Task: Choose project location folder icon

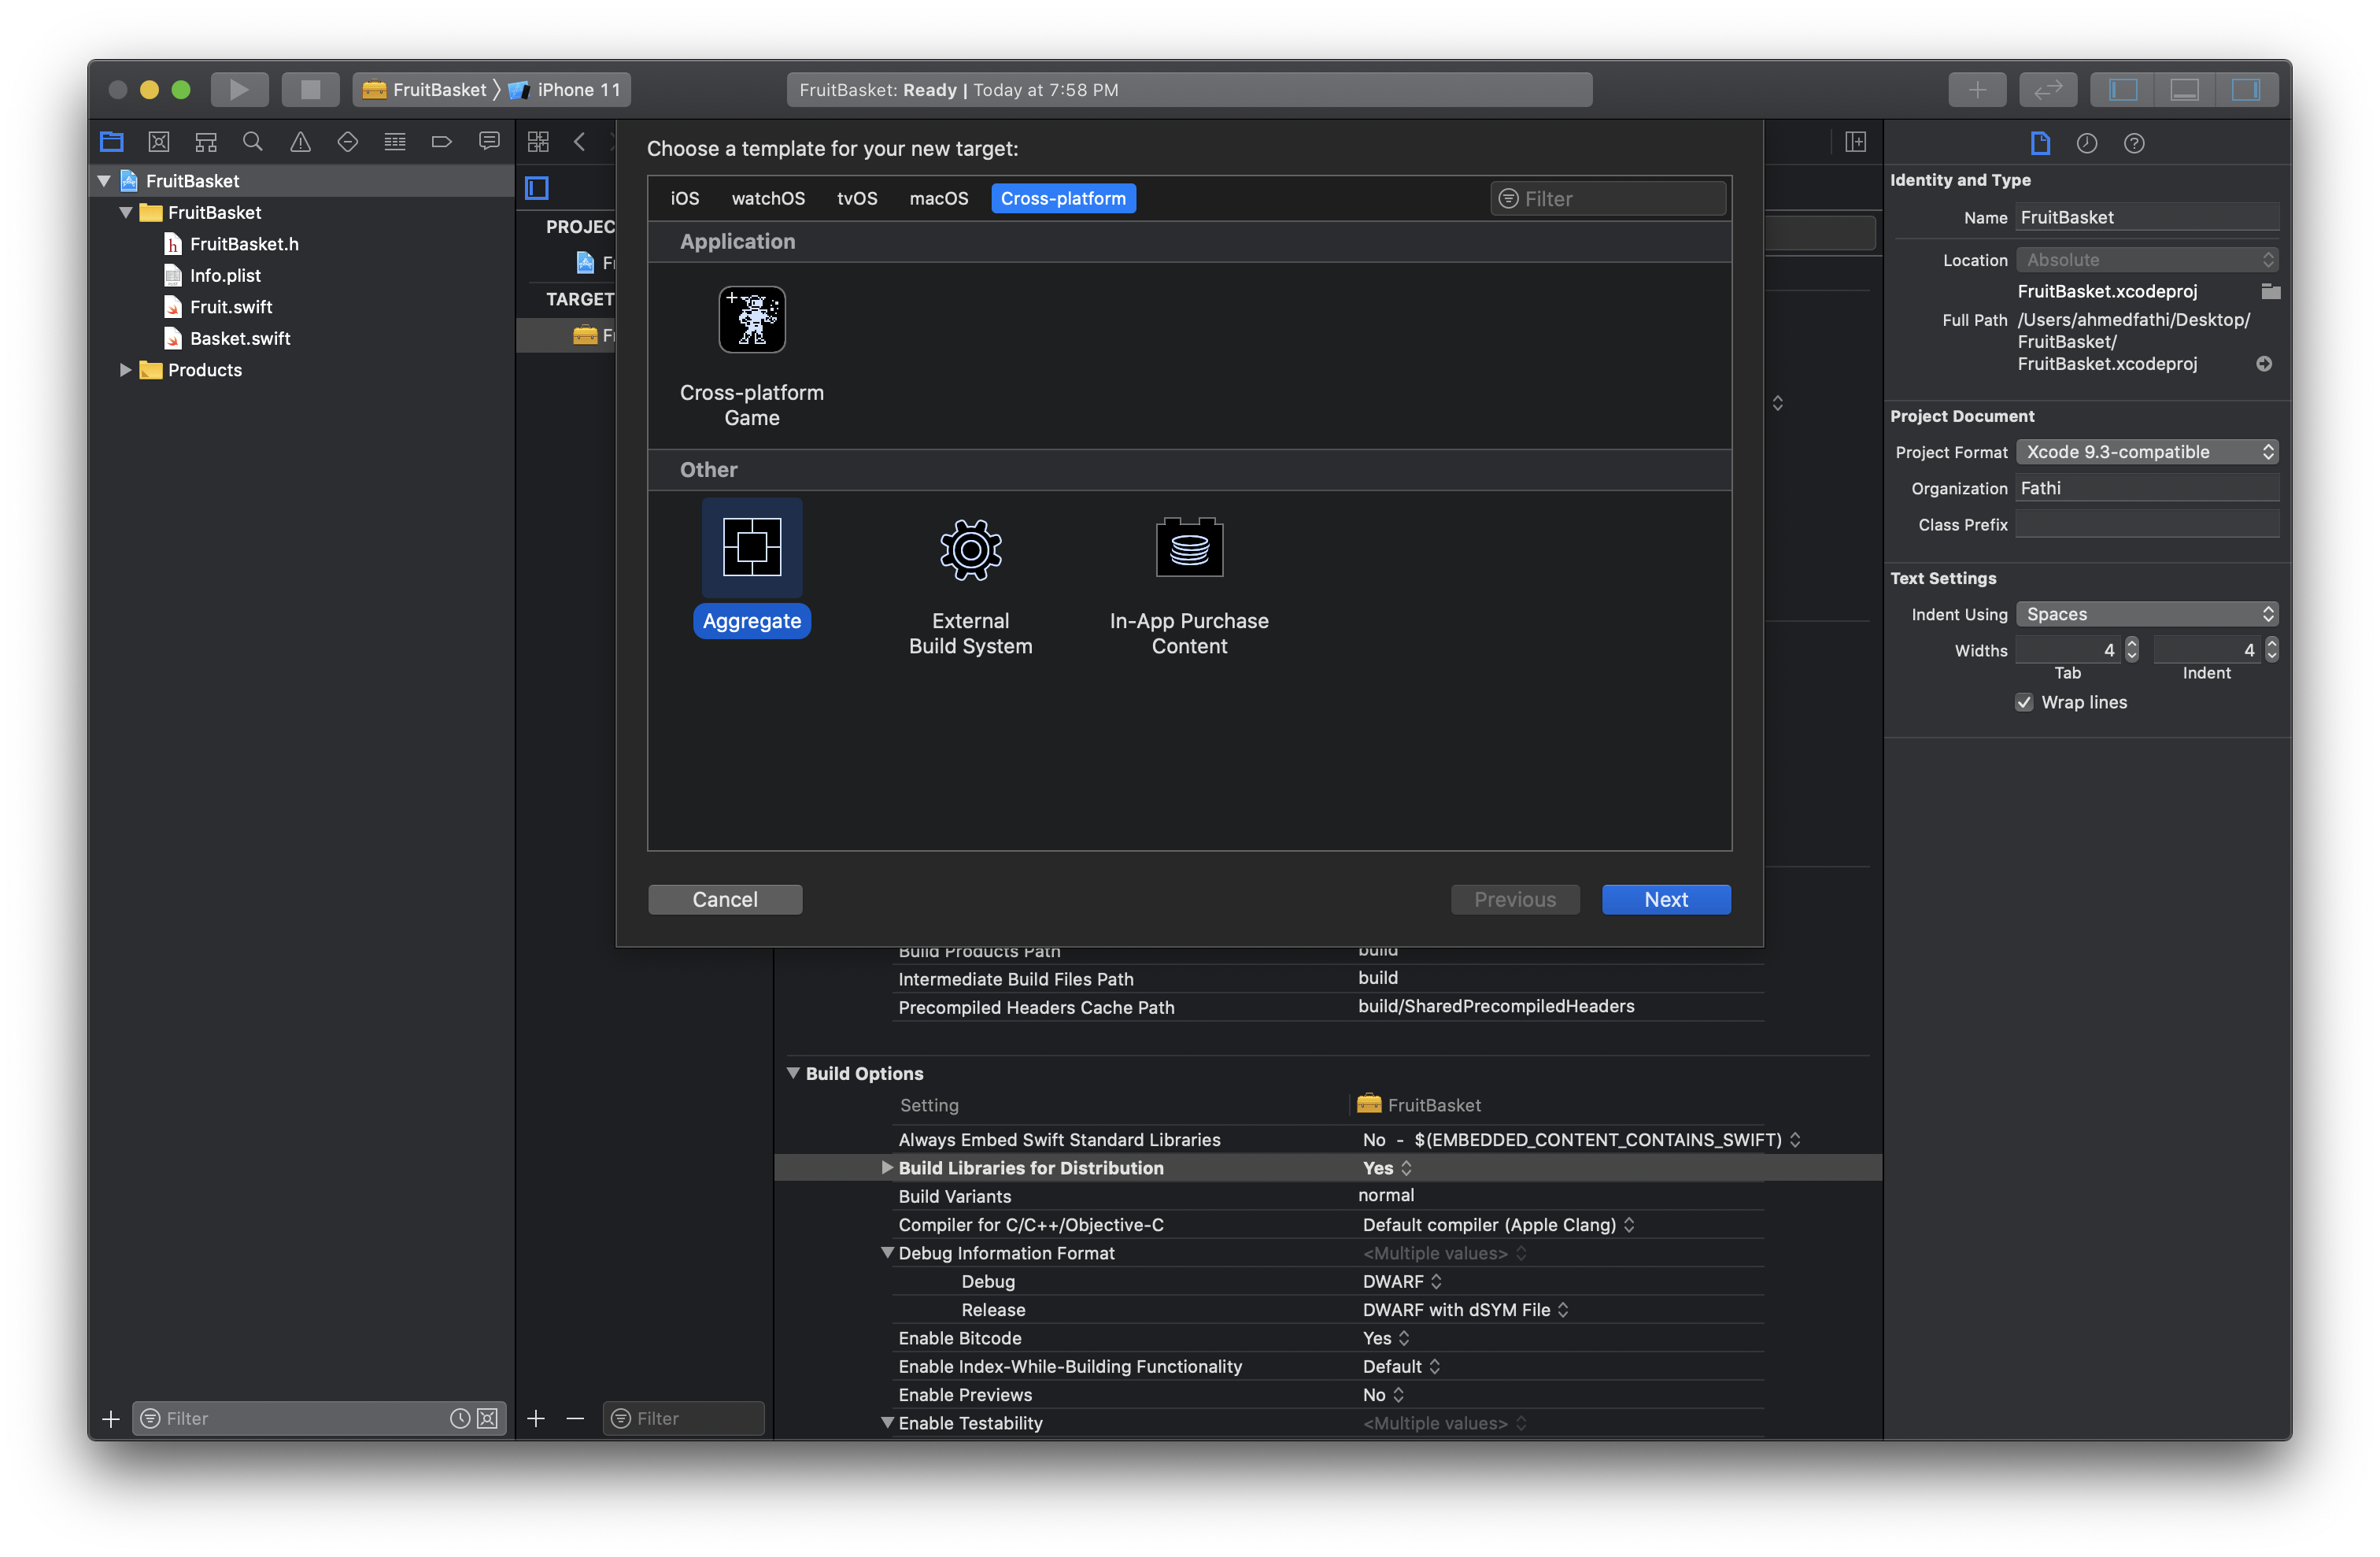Action: [x=2271, y=291]
